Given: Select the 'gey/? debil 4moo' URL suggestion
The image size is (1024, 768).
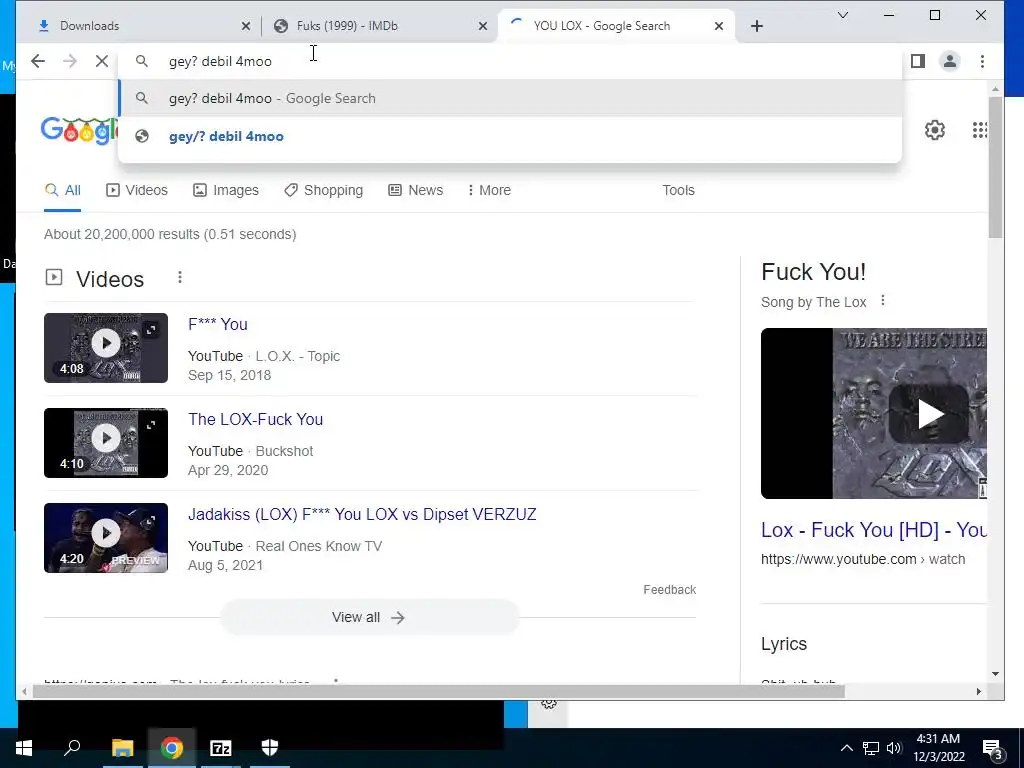Looking at the screenshot, I should coord(510,136).
